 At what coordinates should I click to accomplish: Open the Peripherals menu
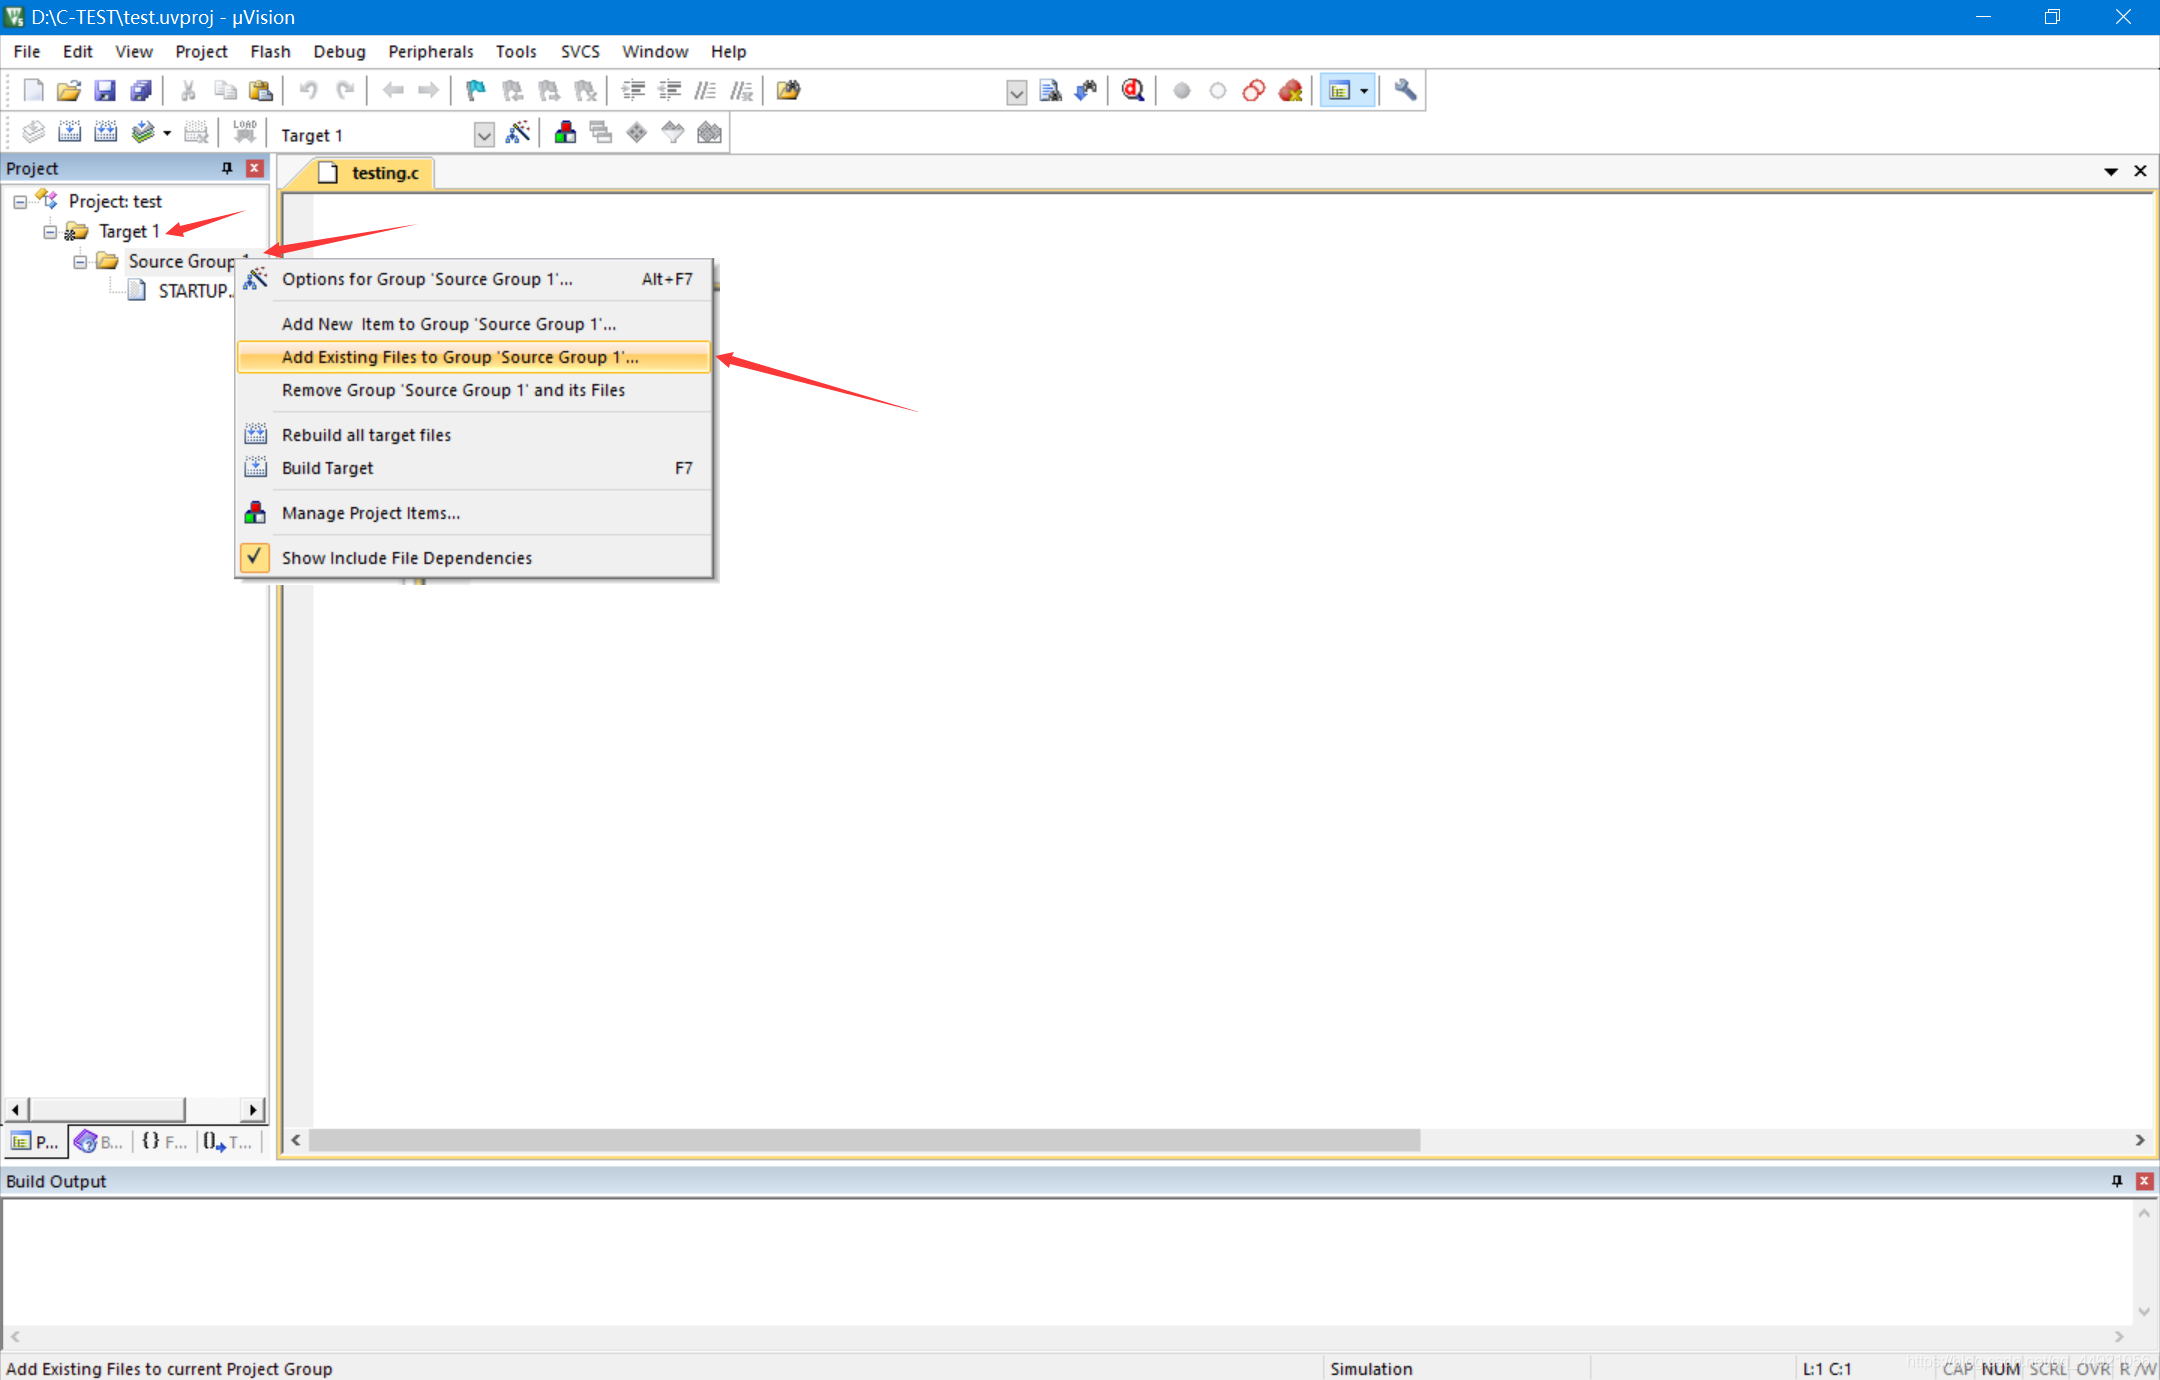[x=430, y=51]
